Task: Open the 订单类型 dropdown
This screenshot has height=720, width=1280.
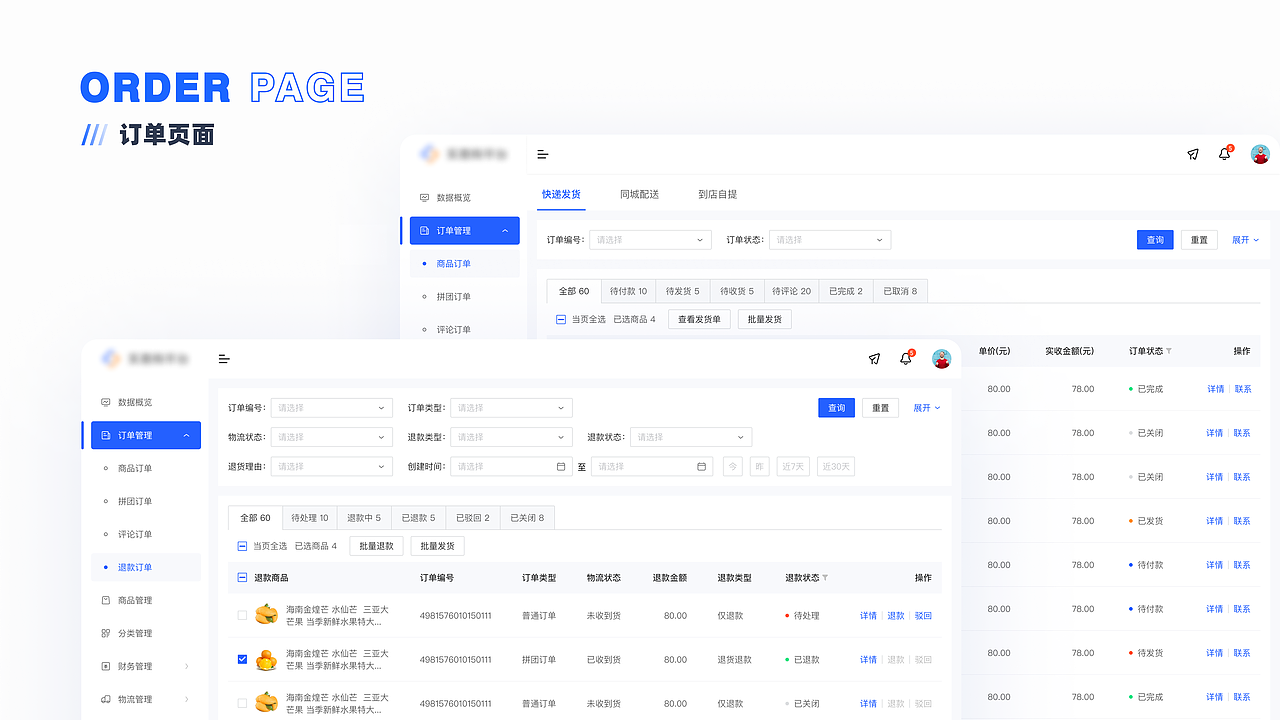Action: pyautogui.click(x=510, y=407)
